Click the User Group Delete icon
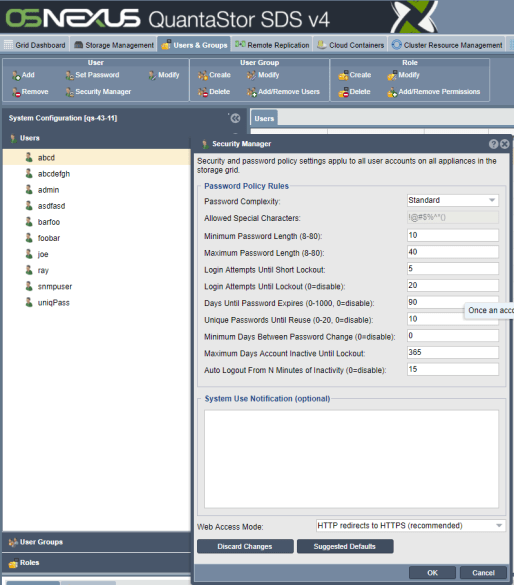Image resolution: width=514 pixels, height=585 pixels. [x=203, y=92]
